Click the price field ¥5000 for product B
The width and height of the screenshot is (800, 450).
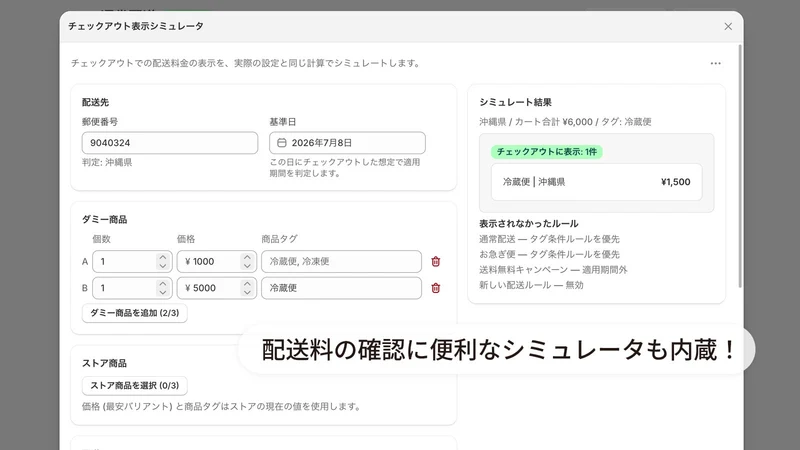point(216,288)
